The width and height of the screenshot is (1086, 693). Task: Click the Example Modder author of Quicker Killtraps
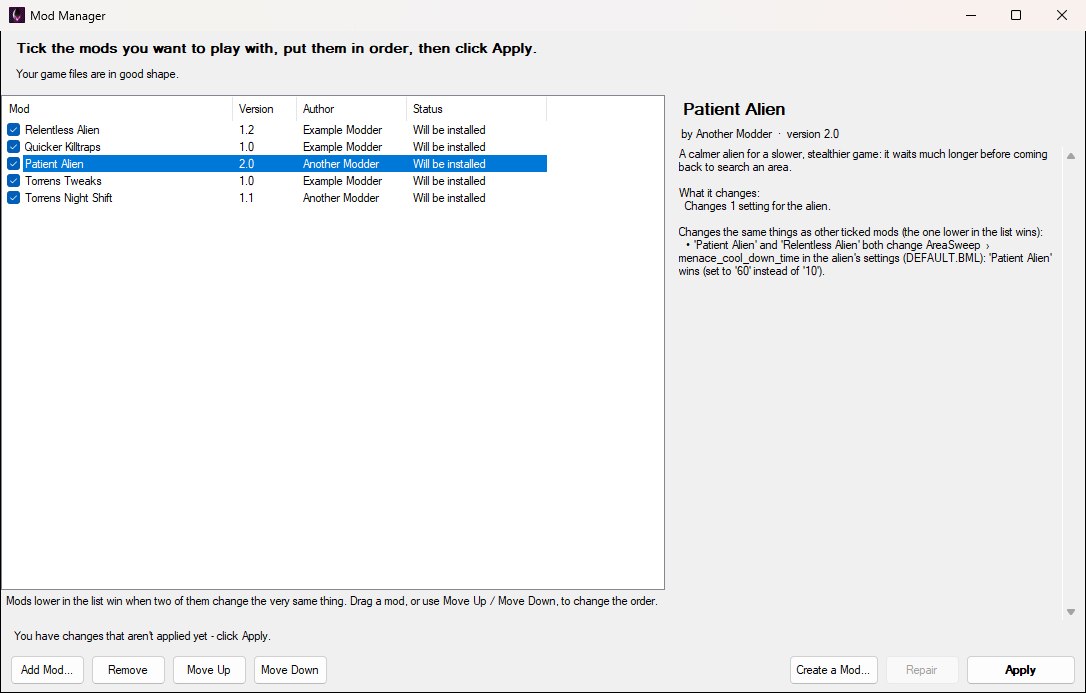coord(342,147)
